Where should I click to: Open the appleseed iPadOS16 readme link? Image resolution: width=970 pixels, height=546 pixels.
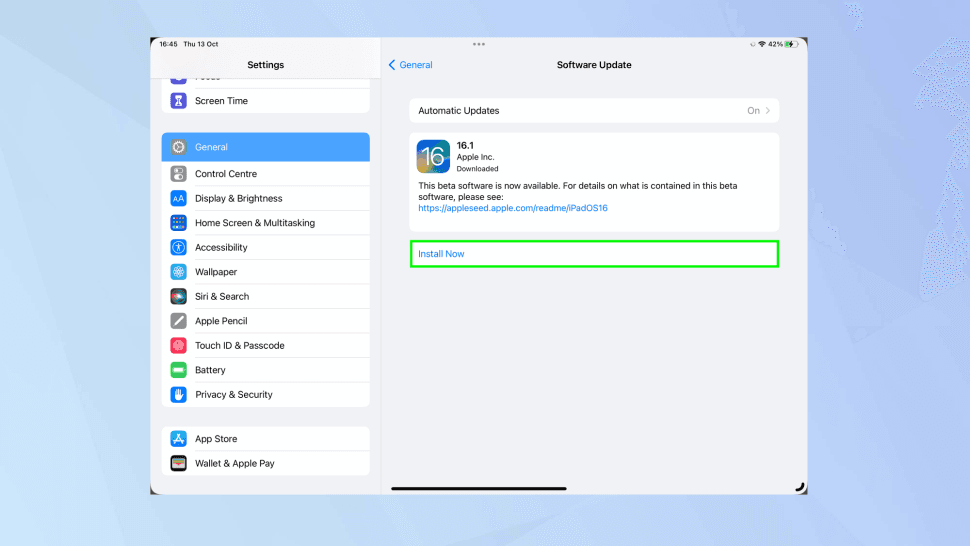pos(513,208)
